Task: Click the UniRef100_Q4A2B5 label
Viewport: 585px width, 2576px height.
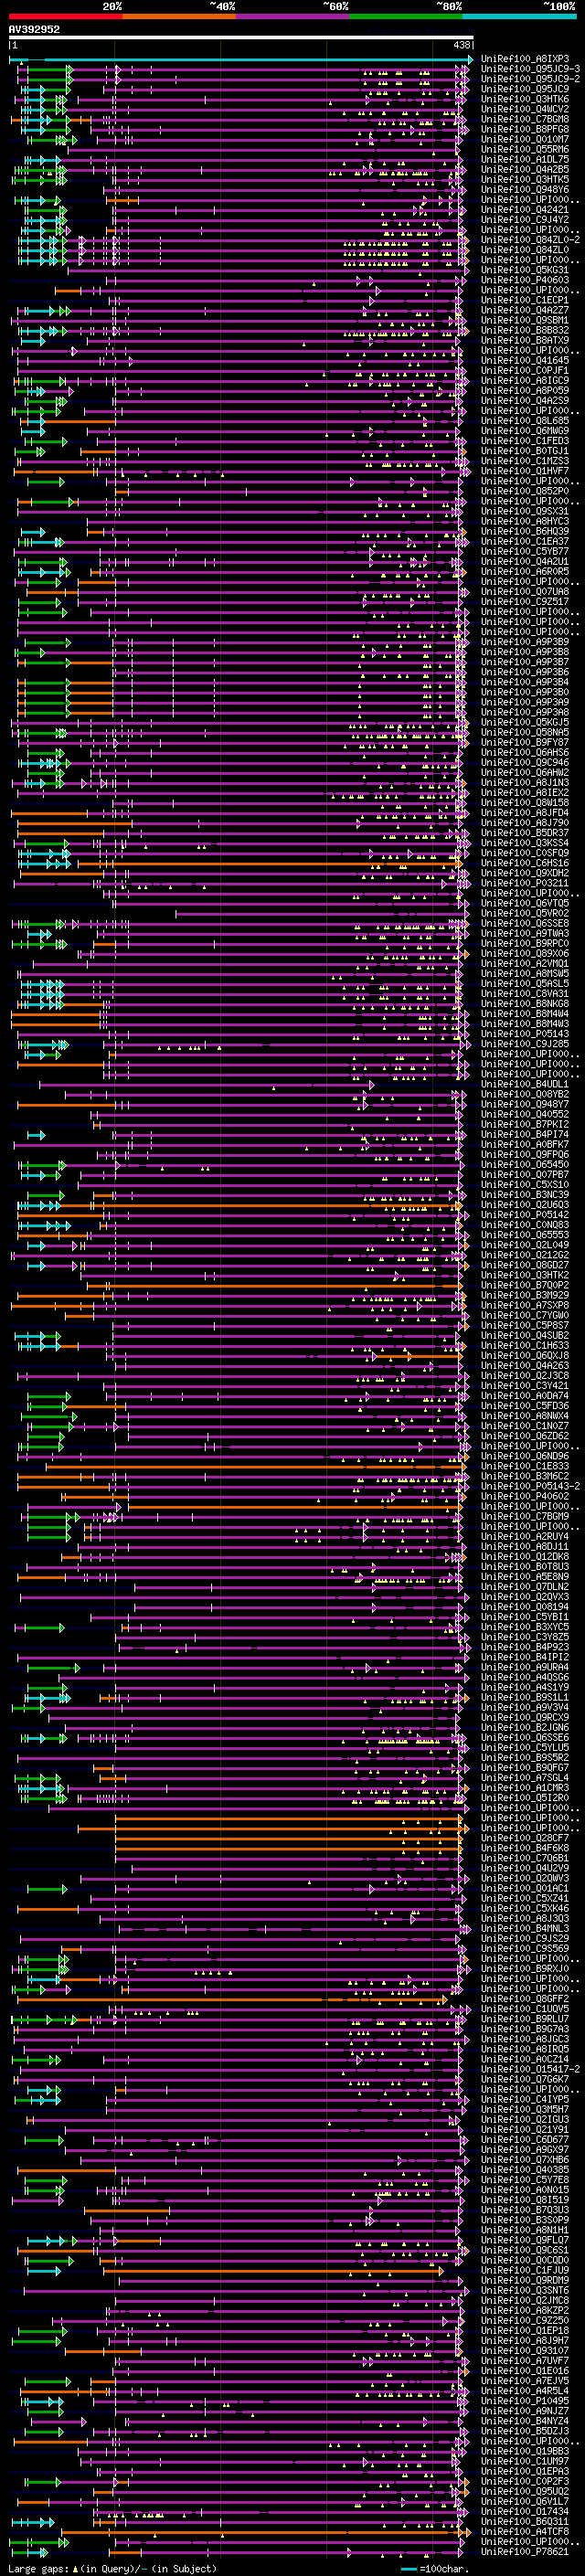Action: click(524, 170)
